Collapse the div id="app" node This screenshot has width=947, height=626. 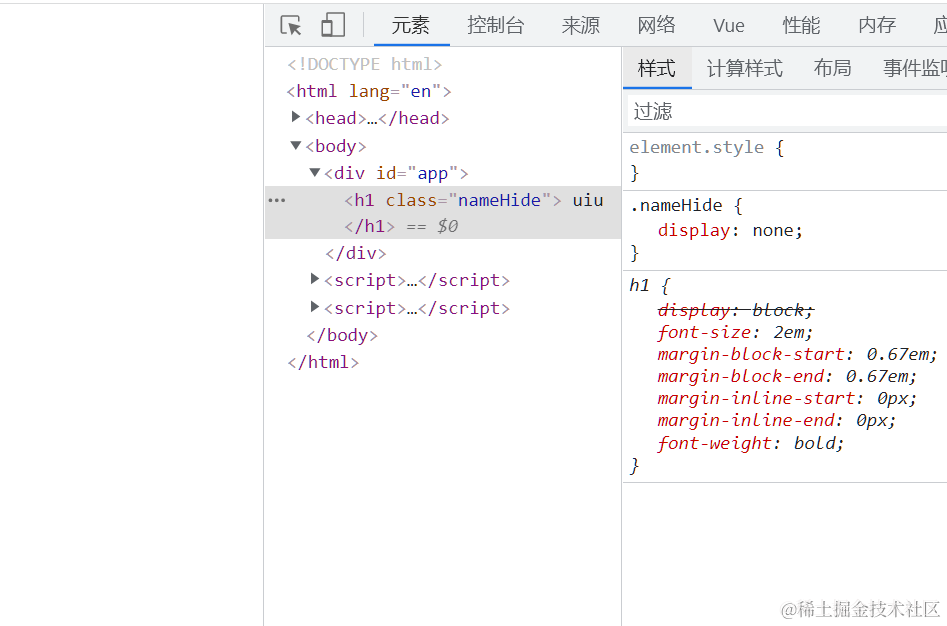pyautogui.click(x=315, y=172)
